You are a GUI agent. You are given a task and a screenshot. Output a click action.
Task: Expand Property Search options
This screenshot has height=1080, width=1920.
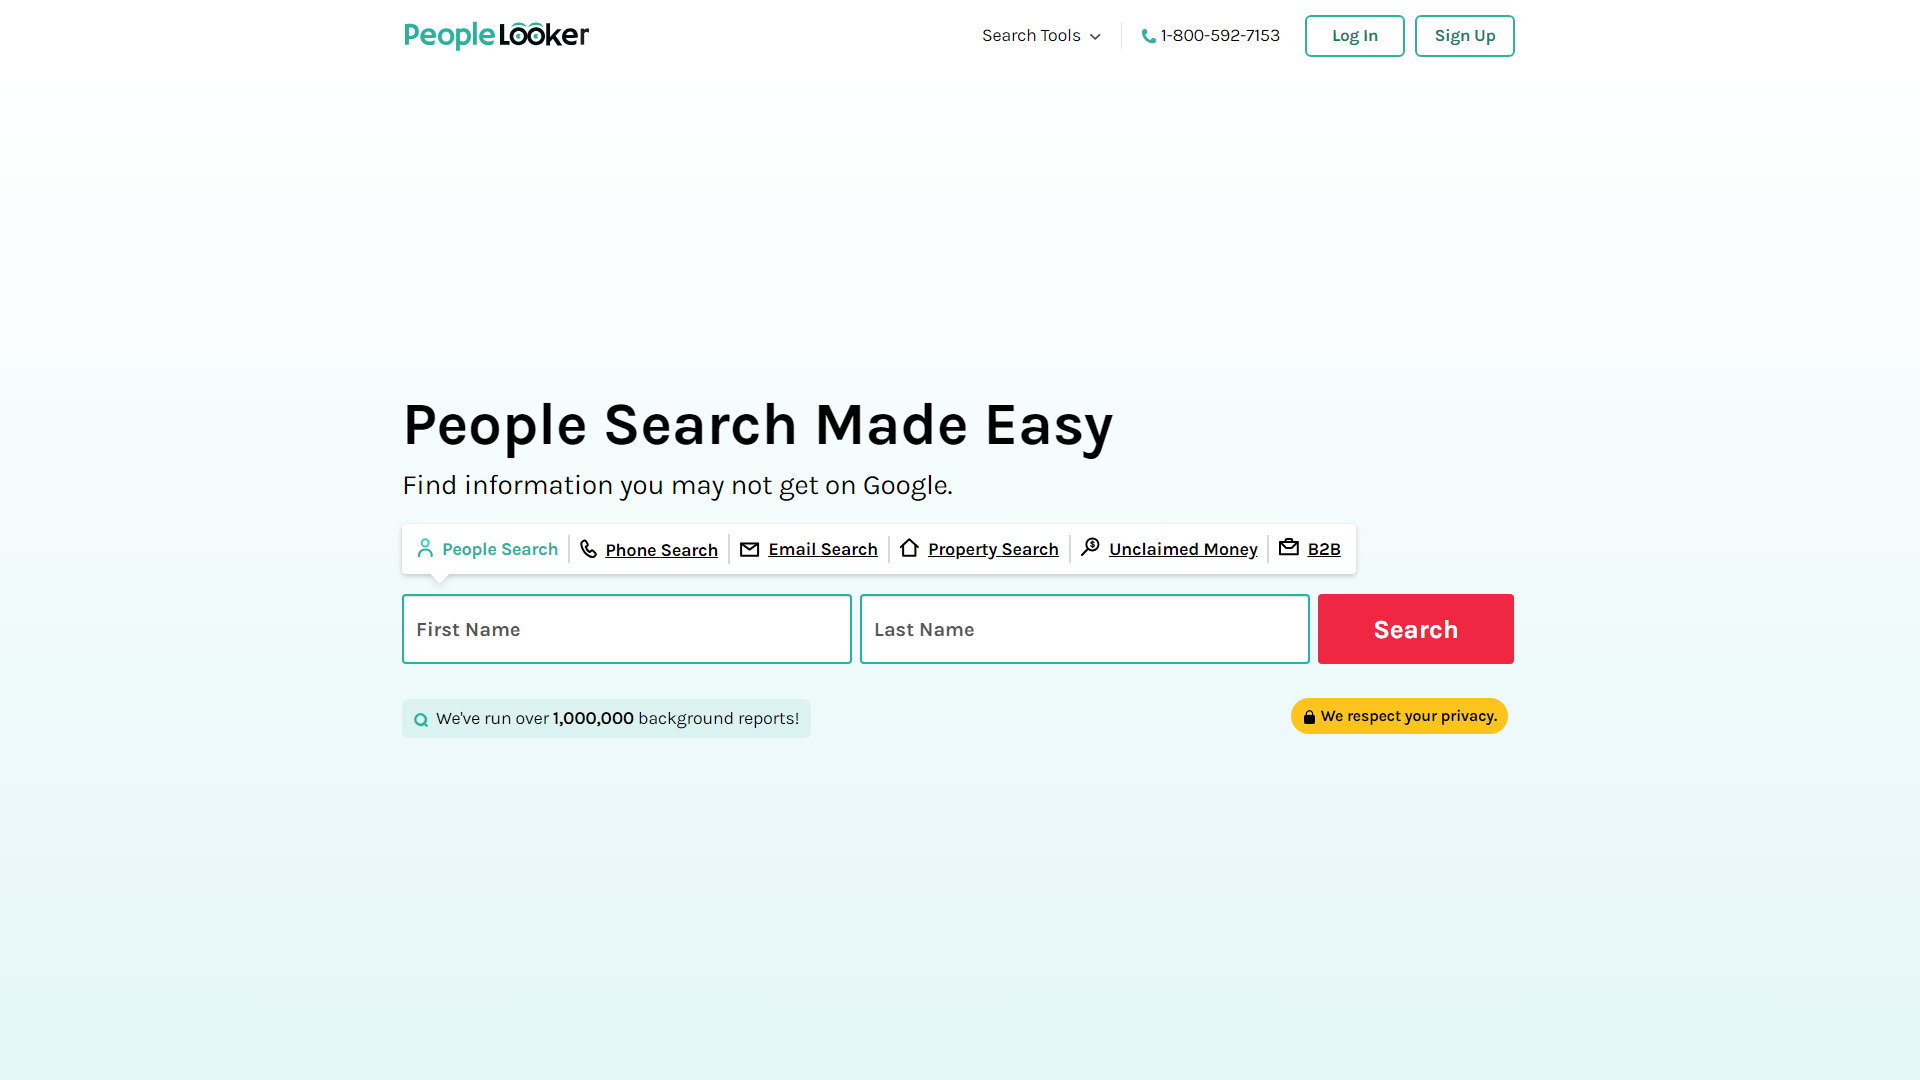992,549
